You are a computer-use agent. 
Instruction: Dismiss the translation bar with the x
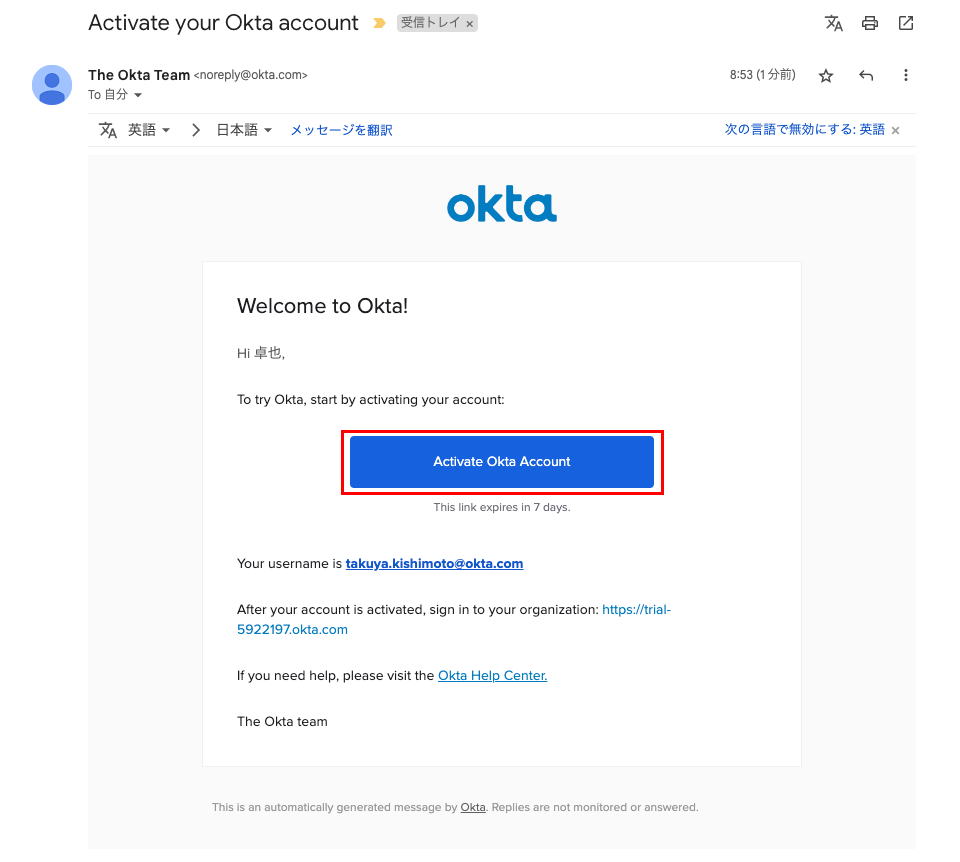tap(896, 131)
